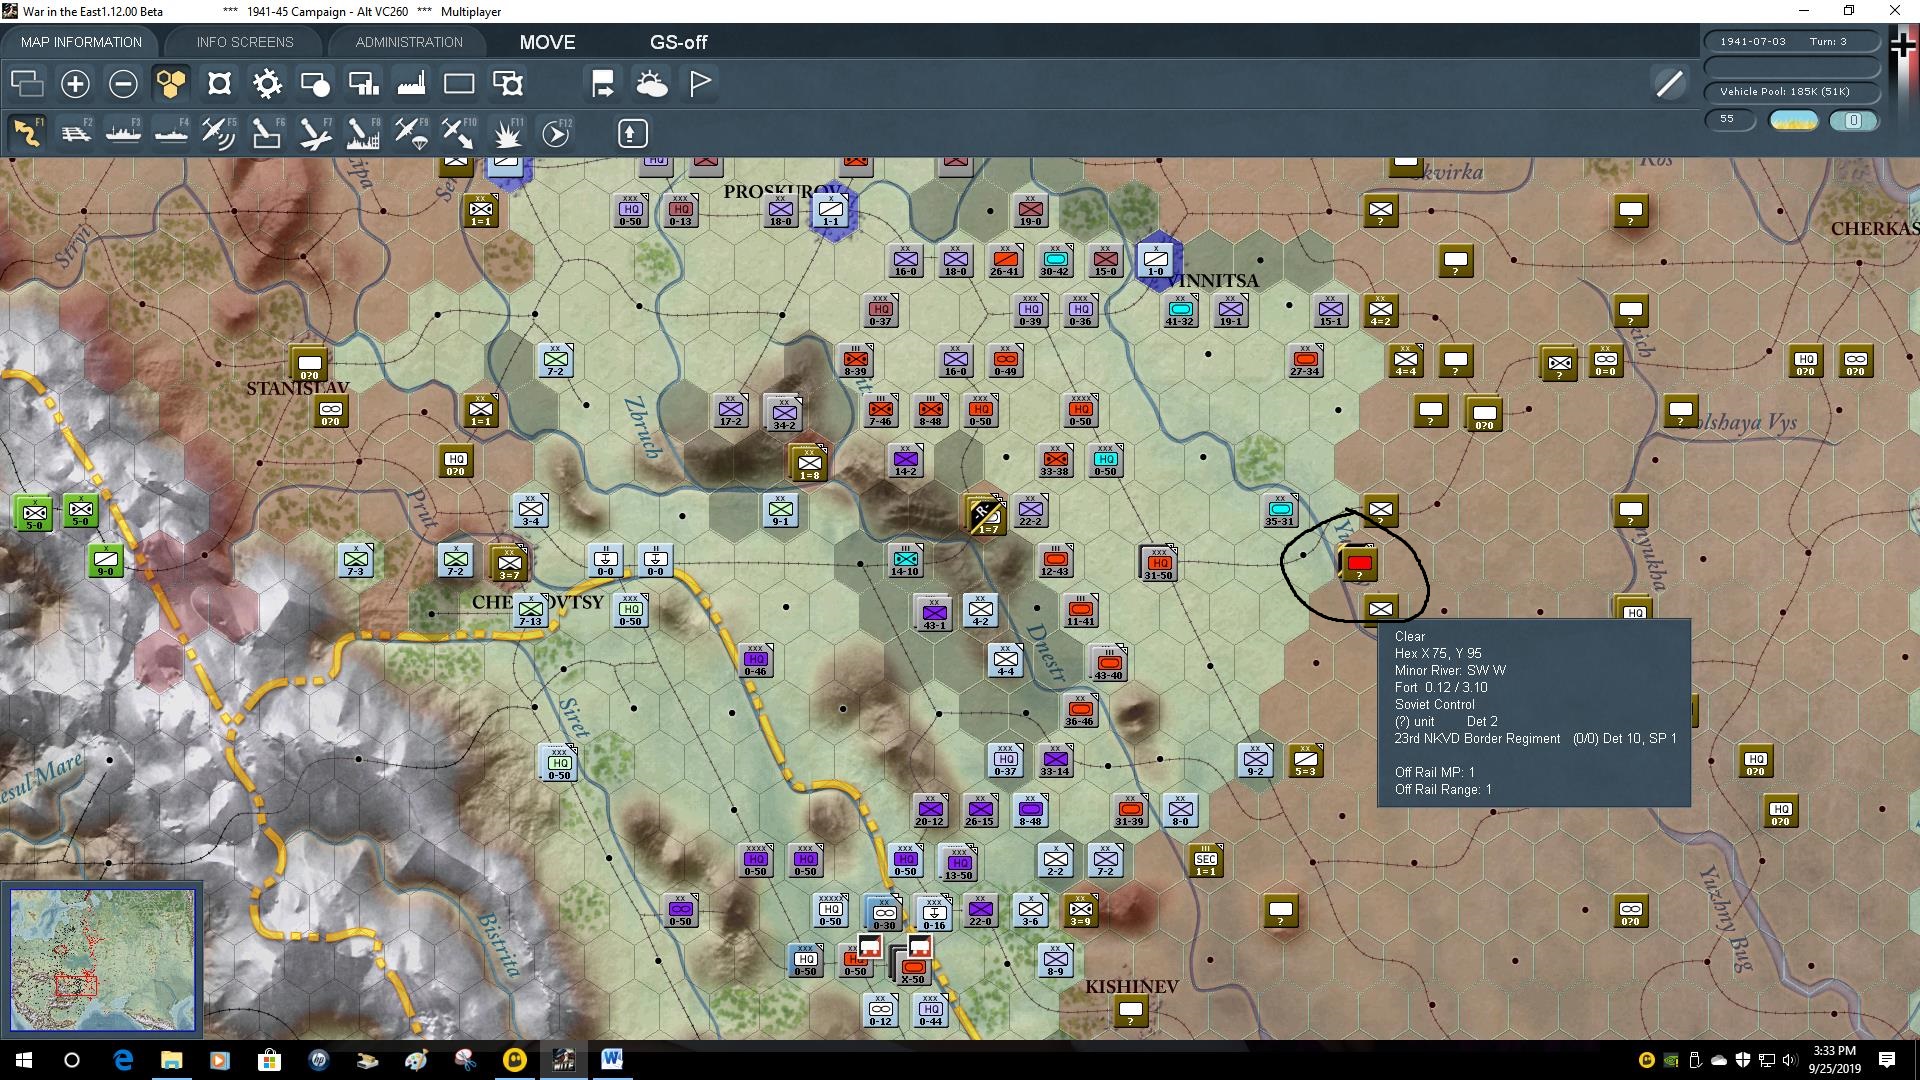Viewport: 1920px width, 1080px height.
Task: Select the purple 43-1 unit counter
Action: coord(933,613)
